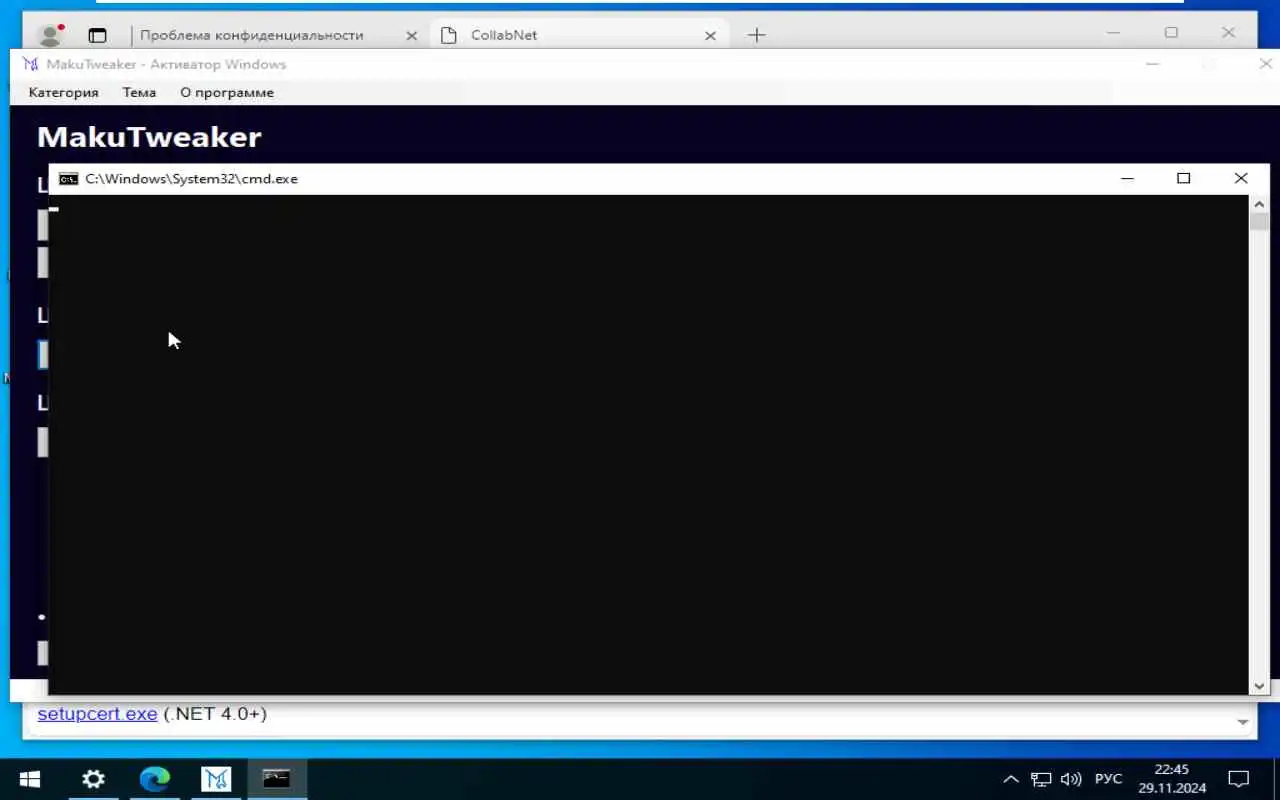Open the browser tab actions menu icon
1280x800 pixels.
click(x=97, y=35)
